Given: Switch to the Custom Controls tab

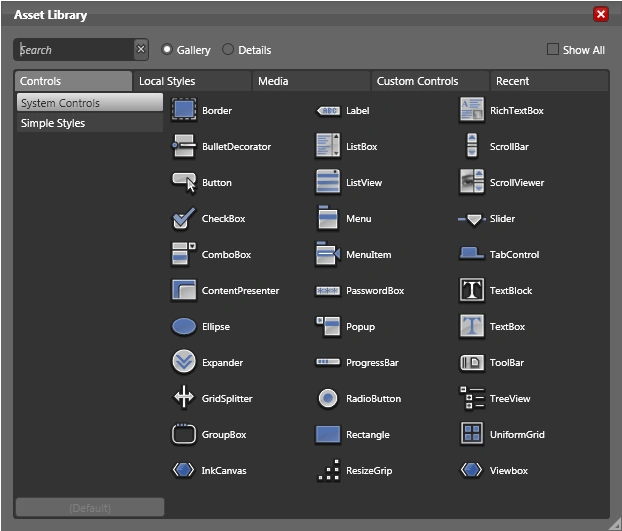Looking at the screenshot, I should click(x=430, y=81).
